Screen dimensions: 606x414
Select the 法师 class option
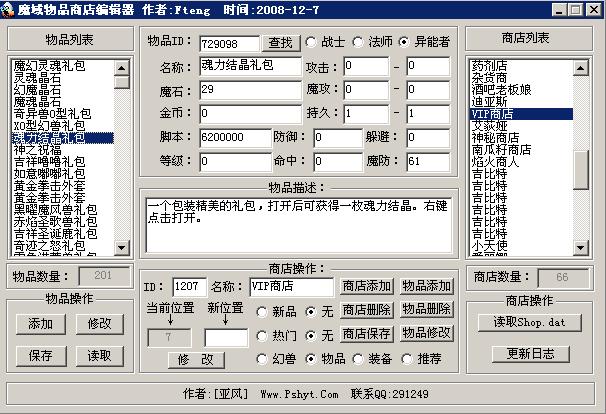click(361, 43)
